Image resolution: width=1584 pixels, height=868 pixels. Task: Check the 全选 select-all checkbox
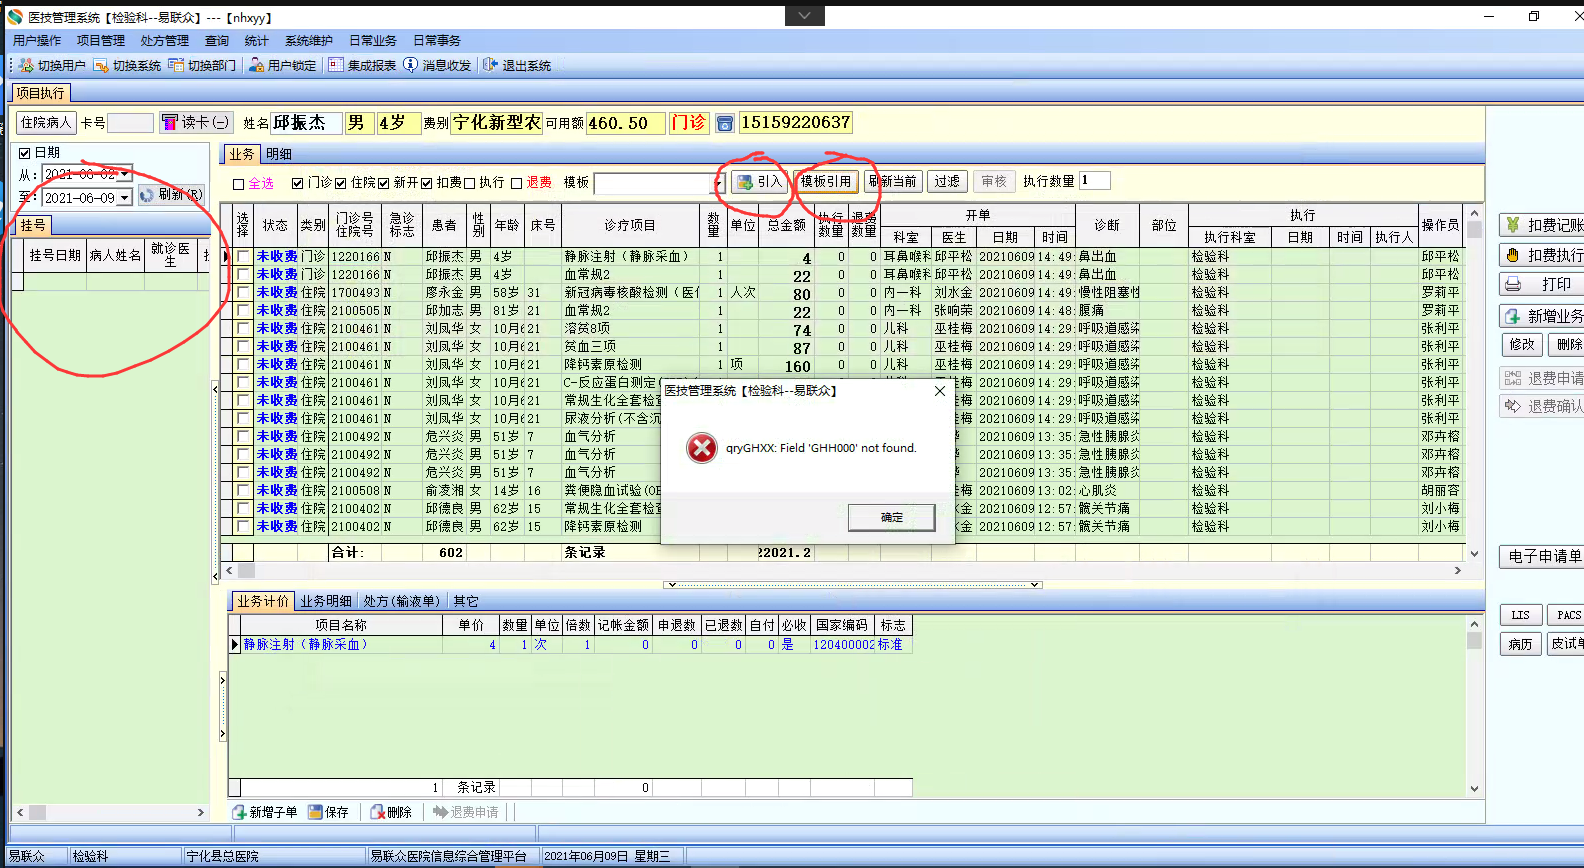click(x=238, y=184)
